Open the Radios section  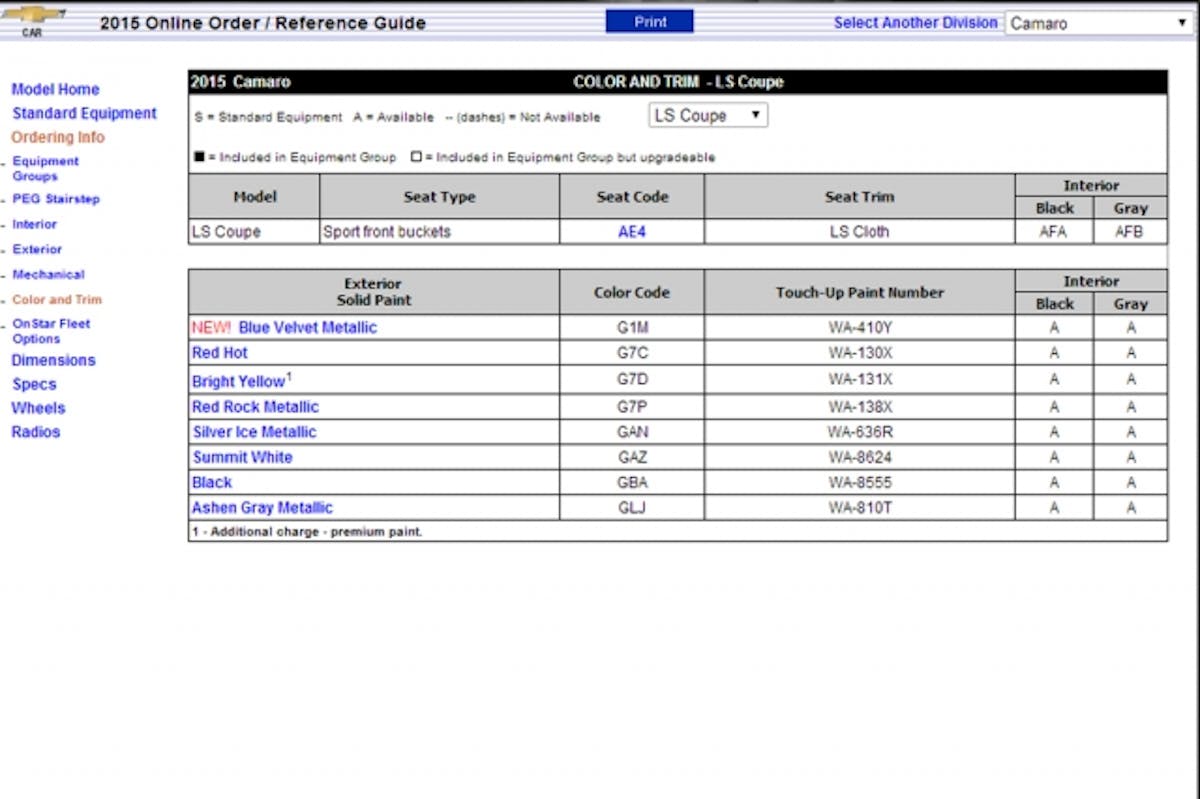pyautogui.click(x=36, y=432)
